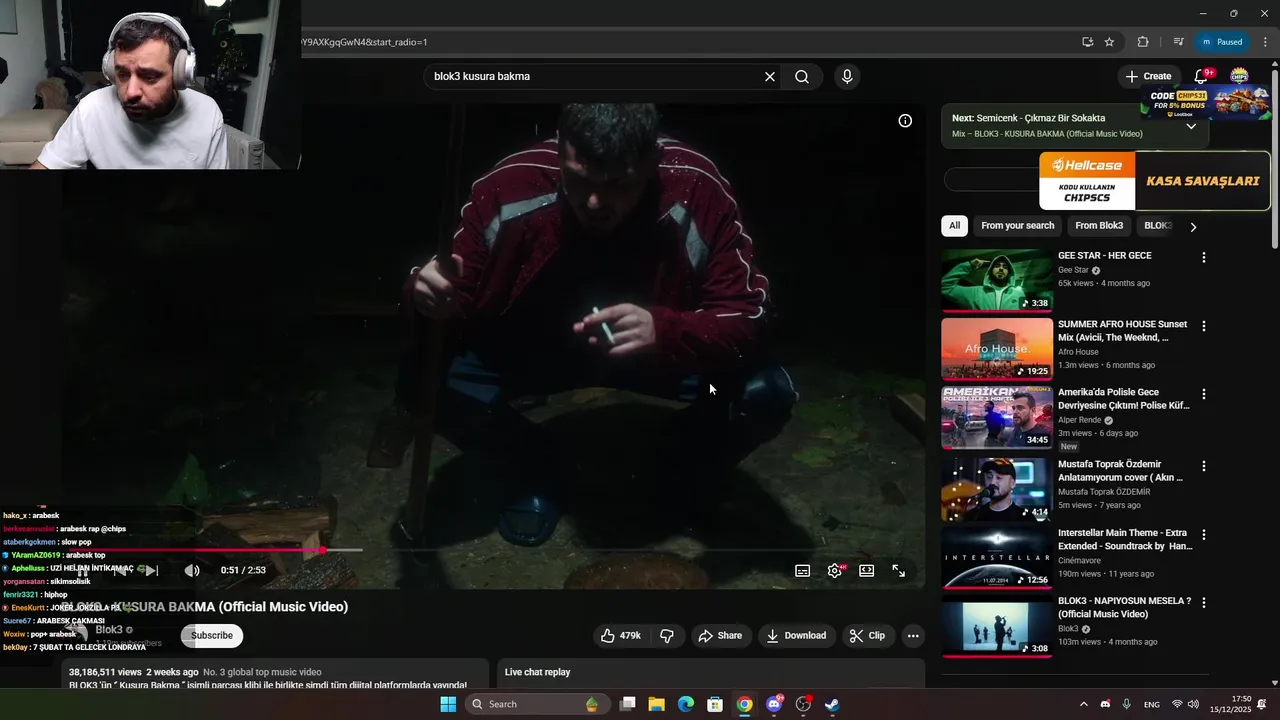Switch to Chrome on the taskbar
The height and width of the screenshot is (720, 1280).
point(744,704)
